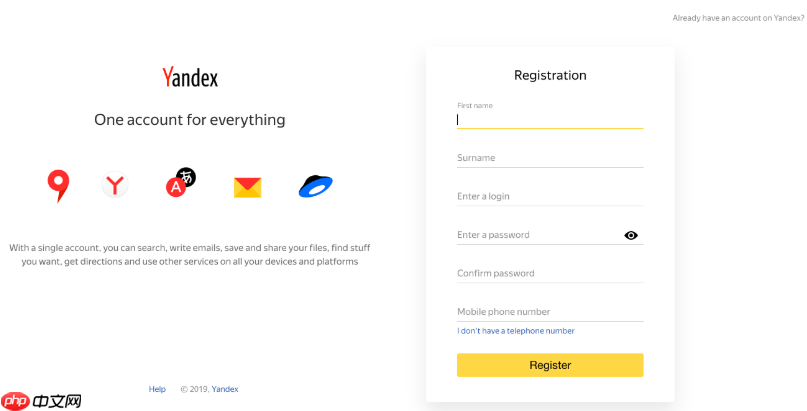The width and height of the screenshot is (807, 411).
Task: Click the Registration heading
Action: pos(550,75)
